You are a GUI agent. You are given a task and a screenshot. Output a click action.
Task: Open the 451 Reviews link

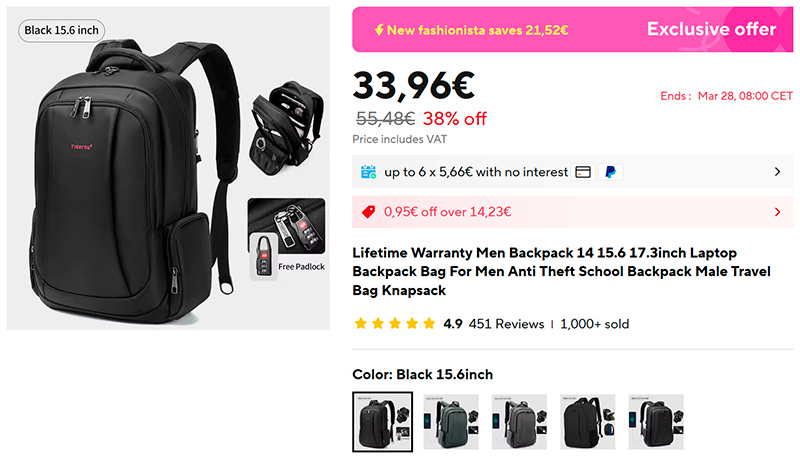point(507,324)
